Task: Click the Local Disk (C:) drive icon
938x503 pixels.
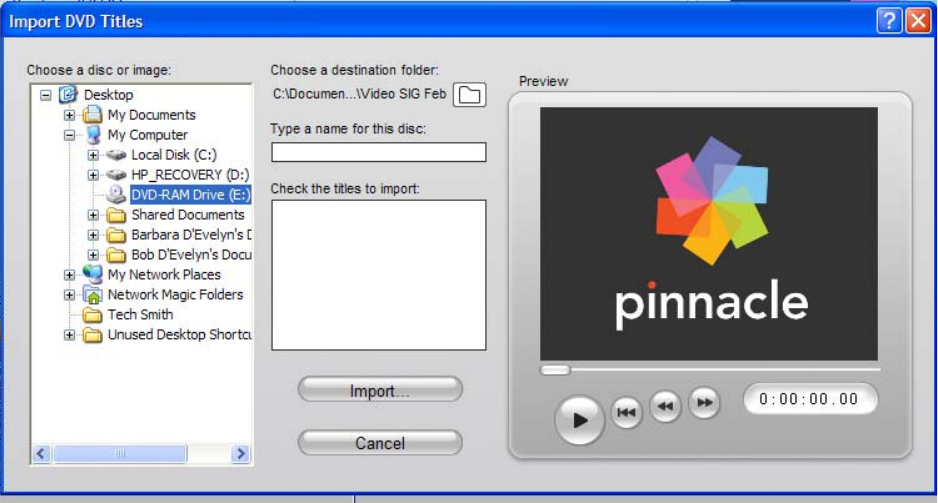Action: [116, 155]
